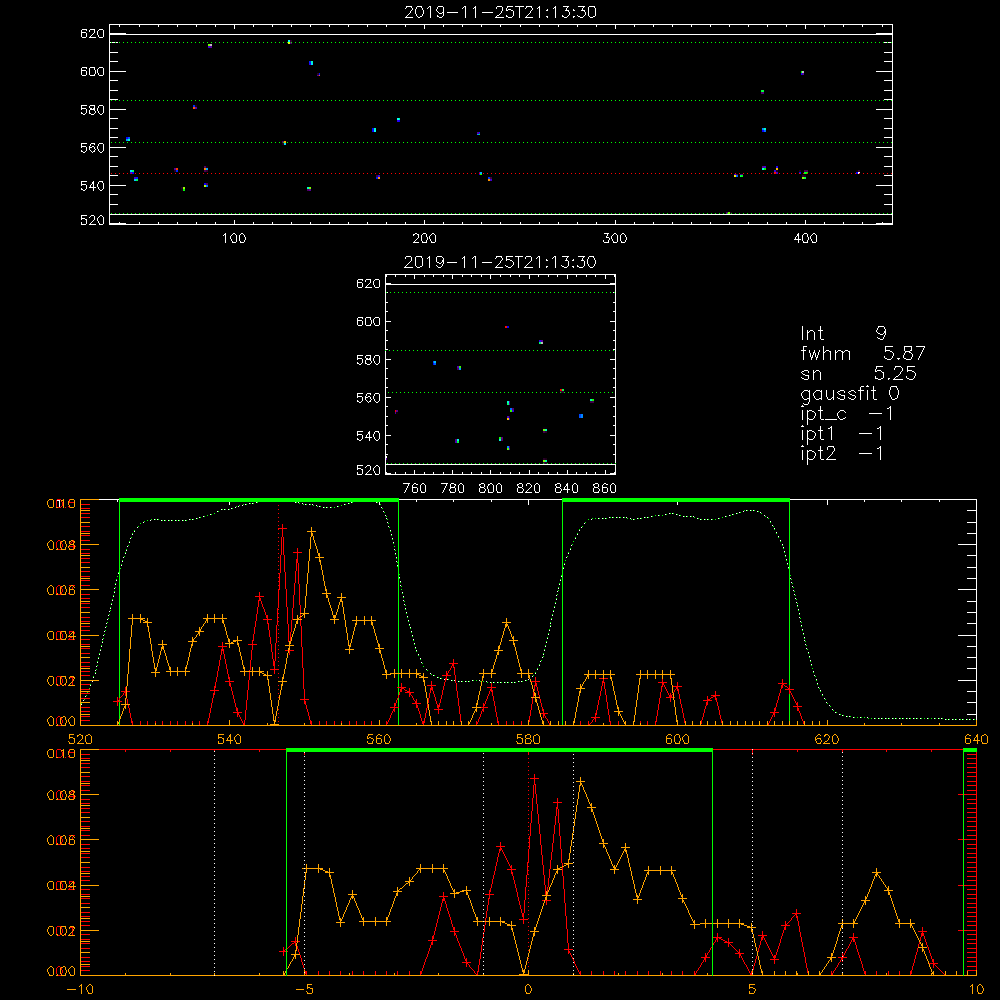The height and width of the screenshot is (1000, 1000).
Task: Click x-axis label '840' of the small scatter plot
Action: [566, 489]
